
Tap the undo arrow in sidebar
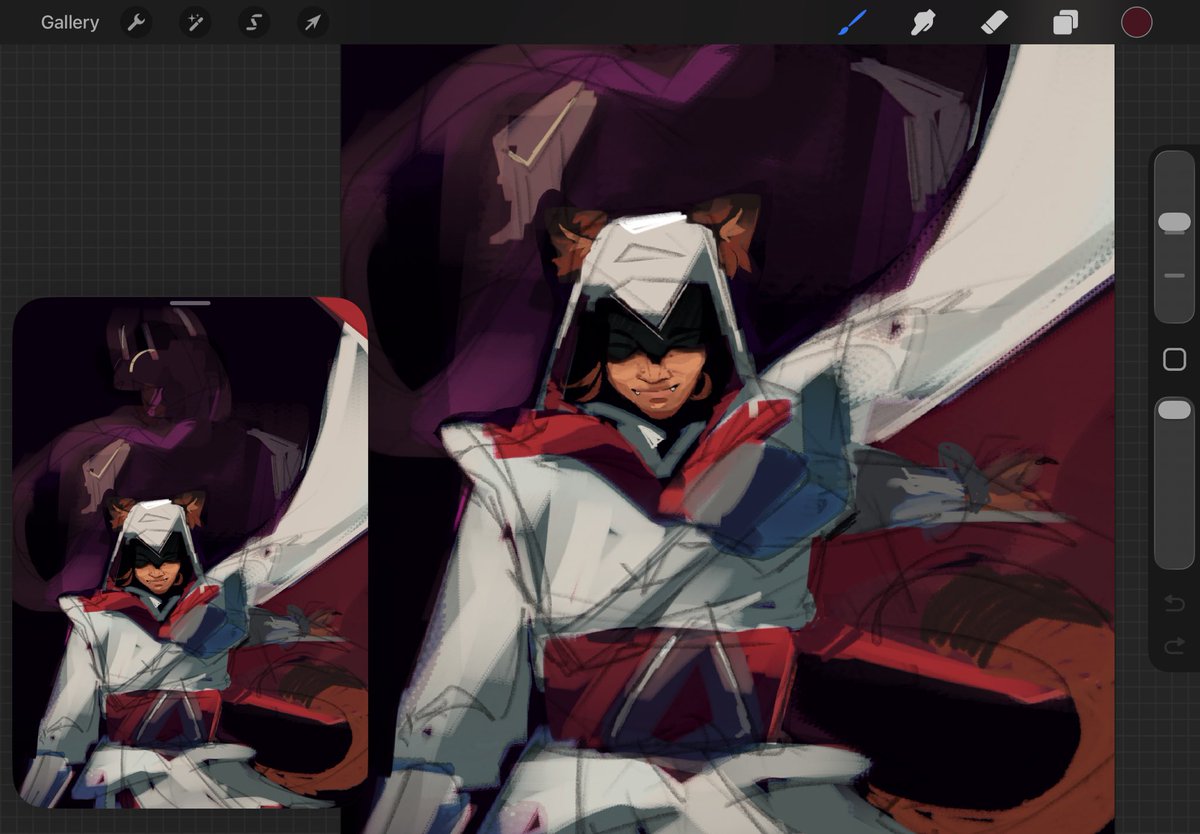tap(1174, 603)
